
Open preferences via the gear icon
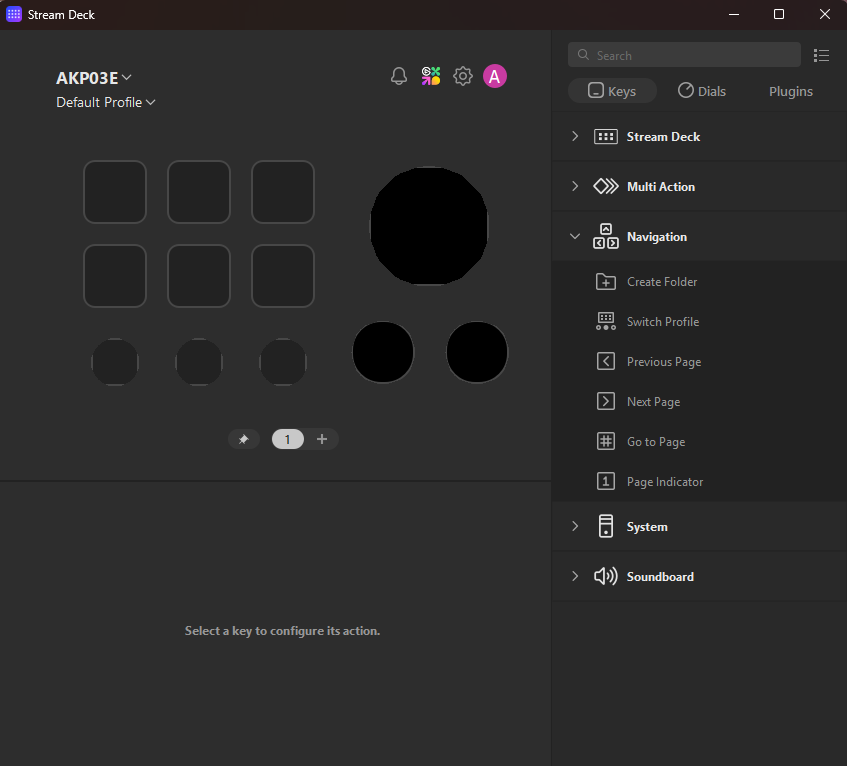point(462,76)
